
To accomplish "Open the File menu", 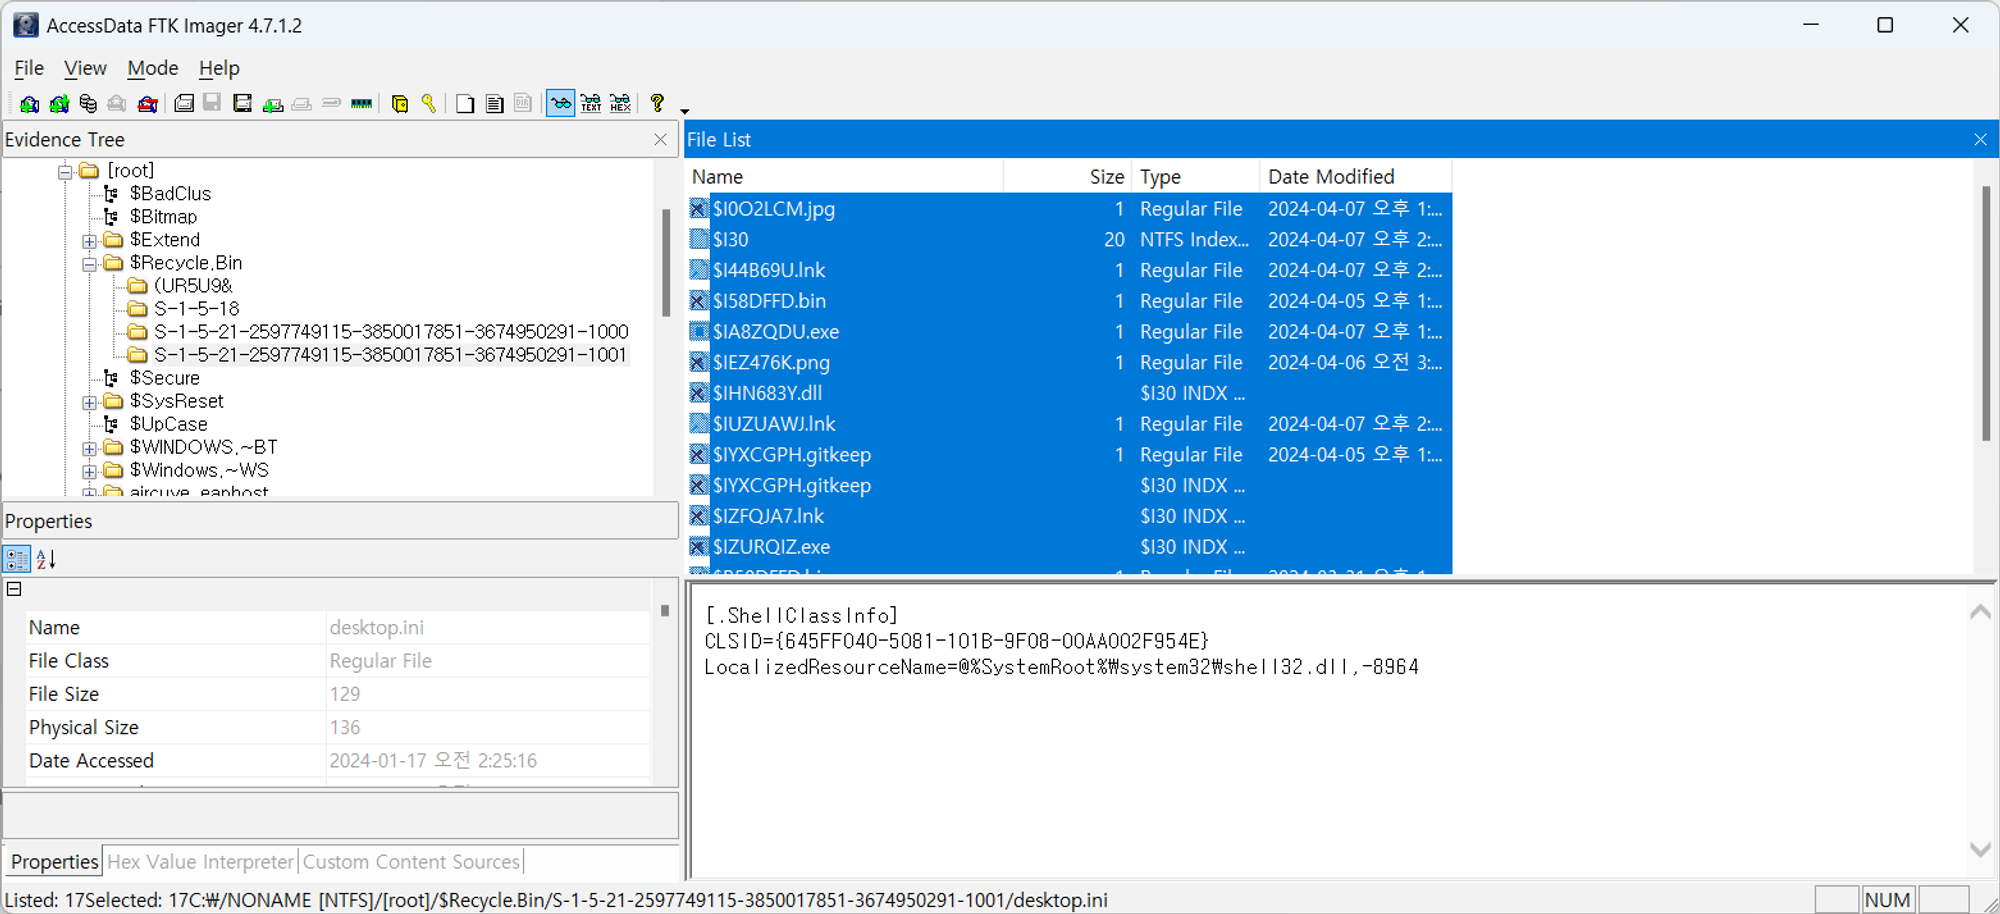I will click(29, 68).
